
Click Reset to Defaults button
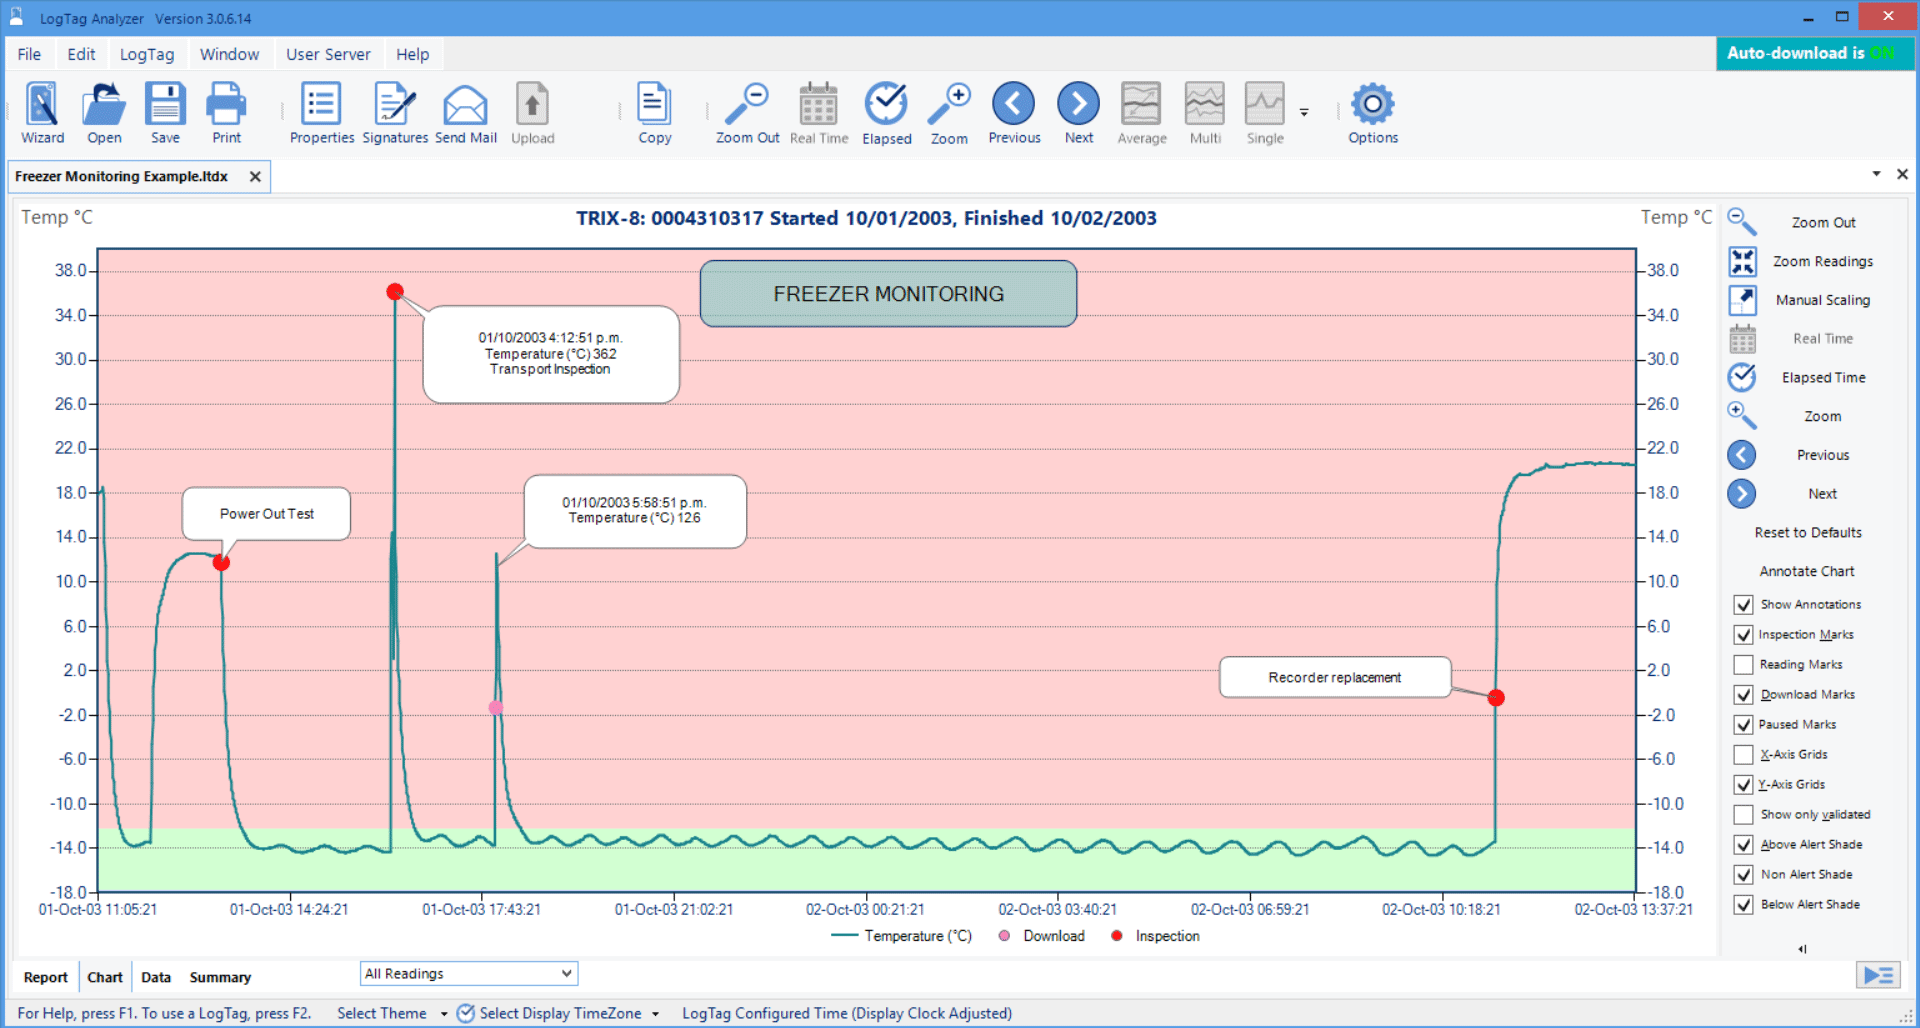coord(1807,533)
